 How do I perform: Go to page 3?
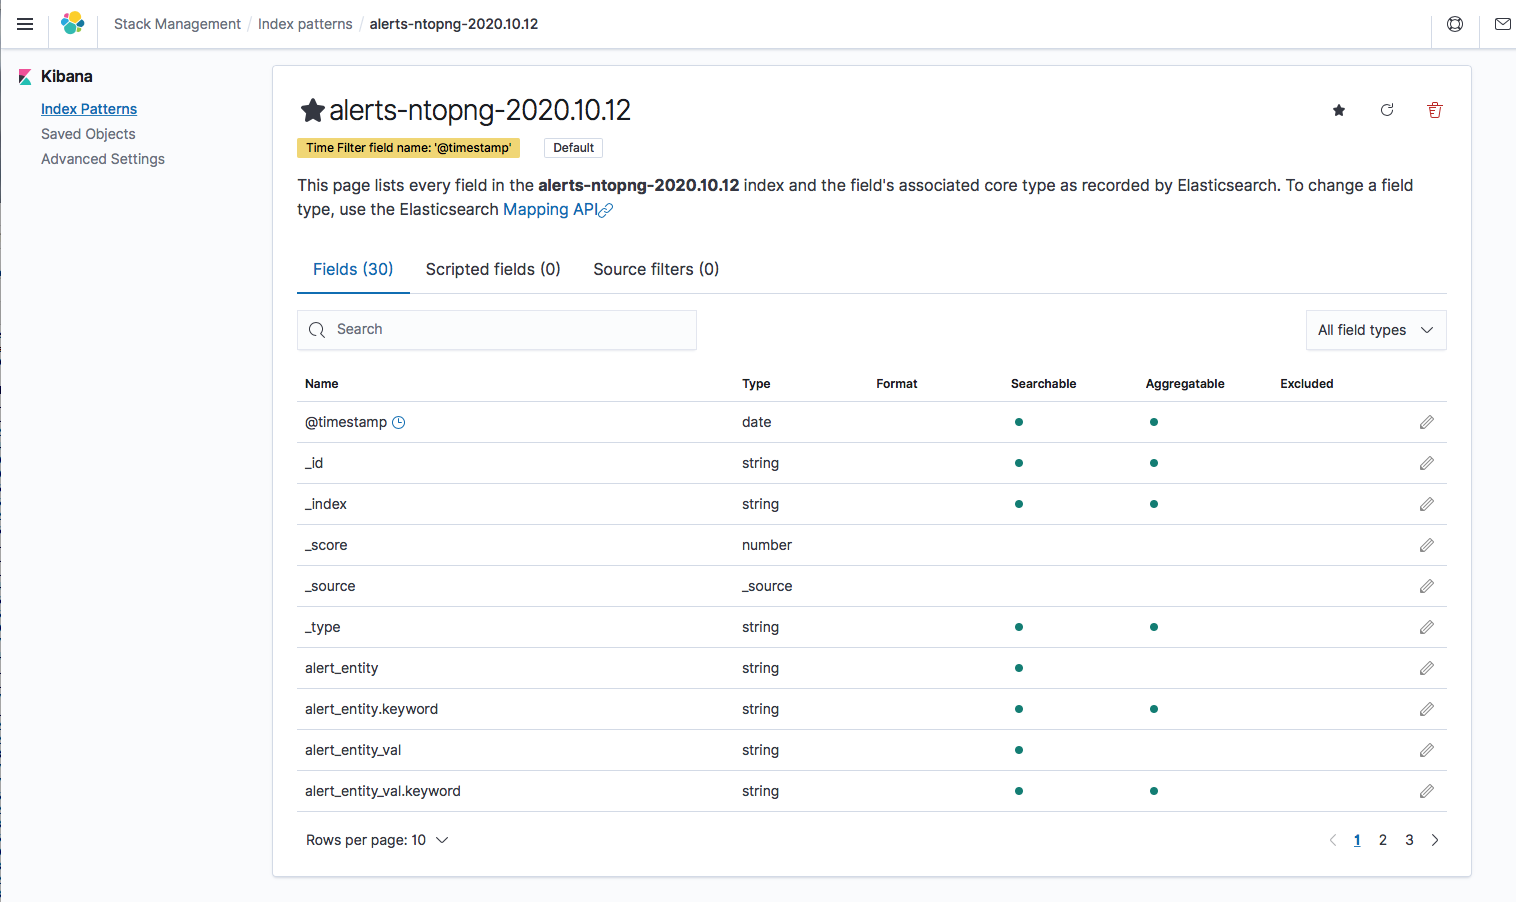coord(1409,840)
